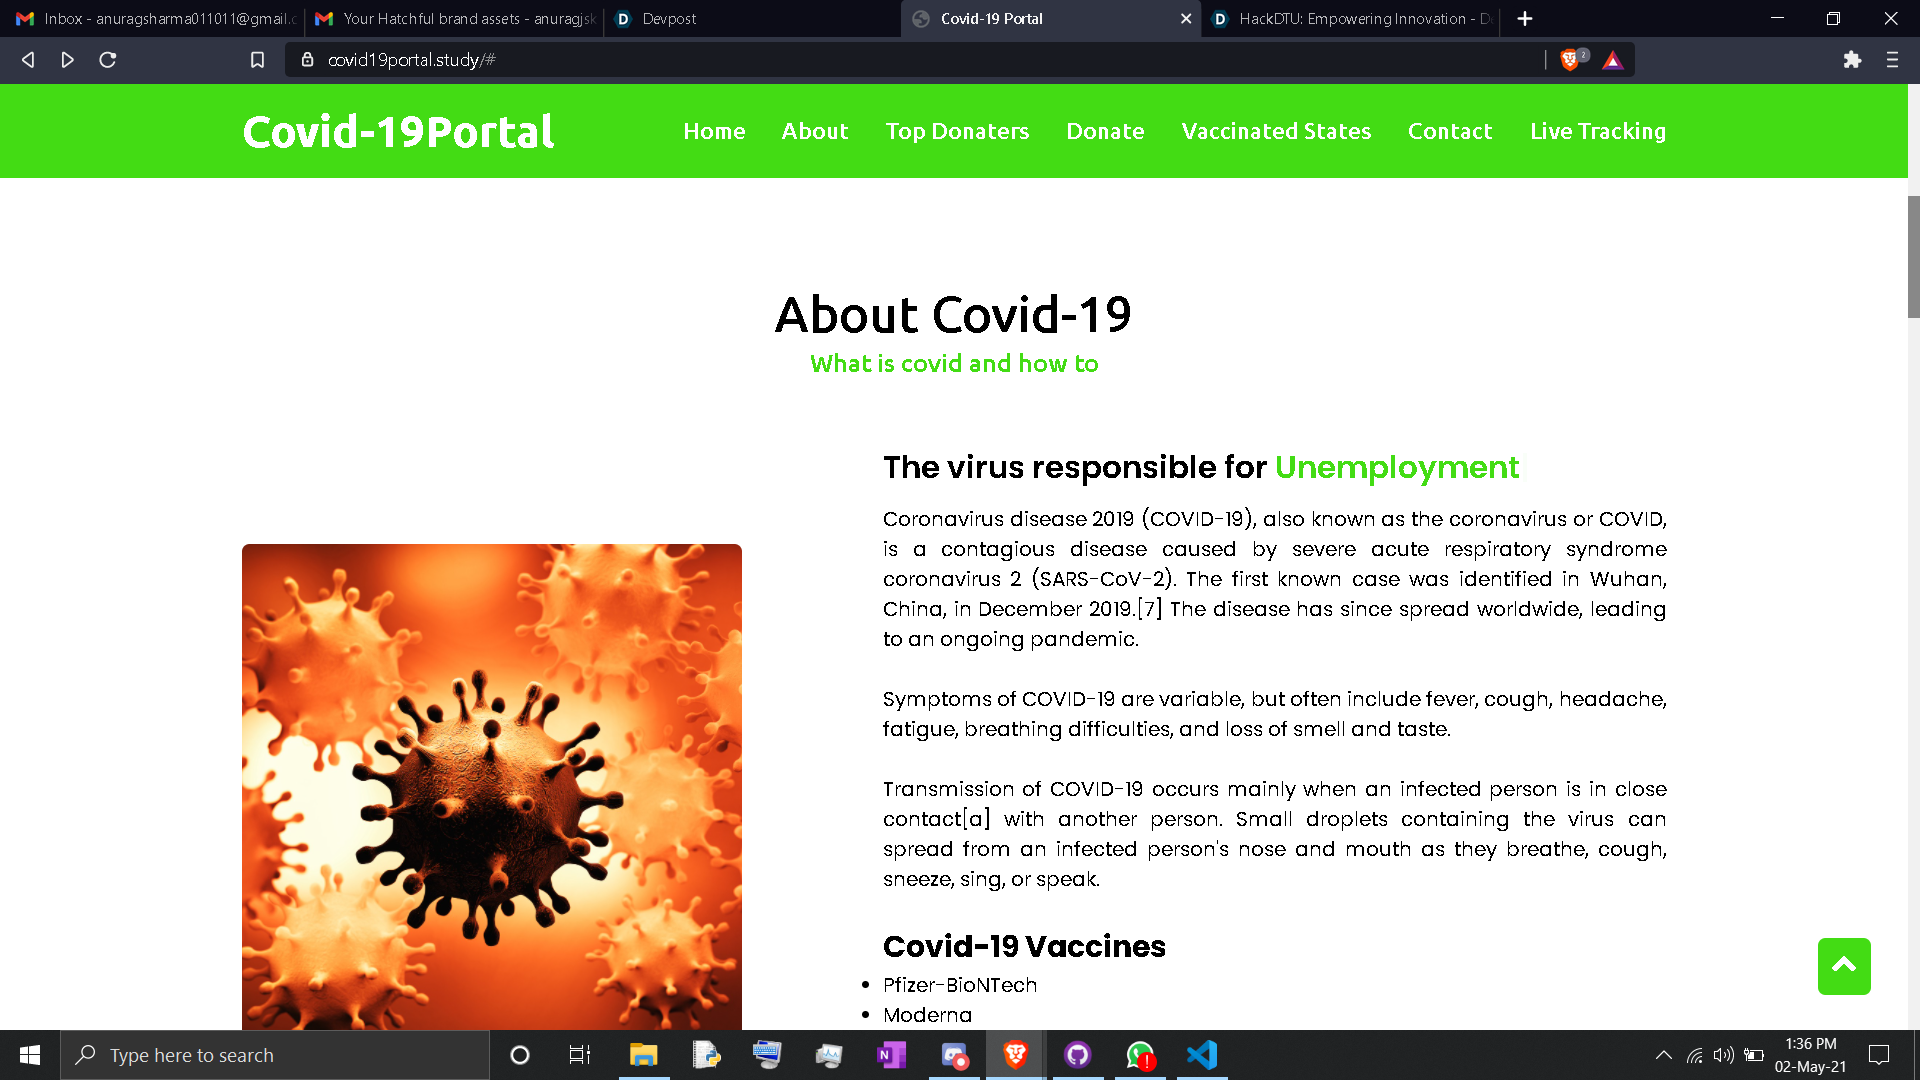Image resolution: width=1920 pixels, height=1080 pixels.
Task: Open Visual Studio Code from taskbar
Action: coord(1202,1055)
